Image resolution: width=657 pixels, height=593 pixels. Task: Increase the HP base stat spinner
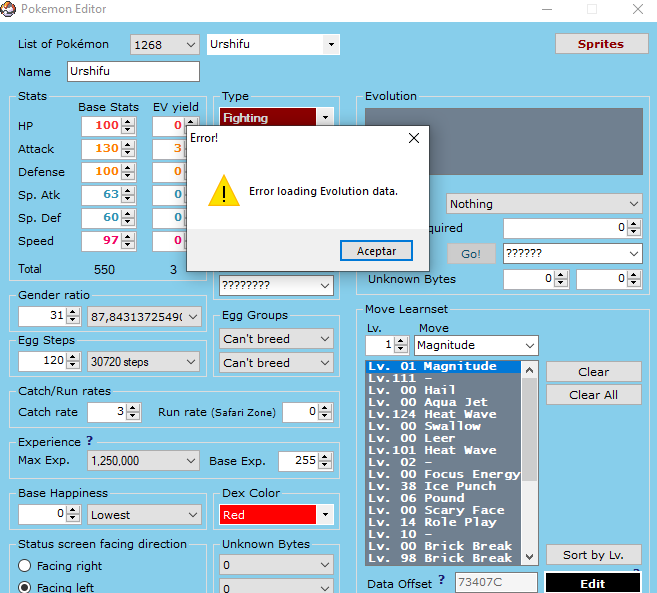128,122
